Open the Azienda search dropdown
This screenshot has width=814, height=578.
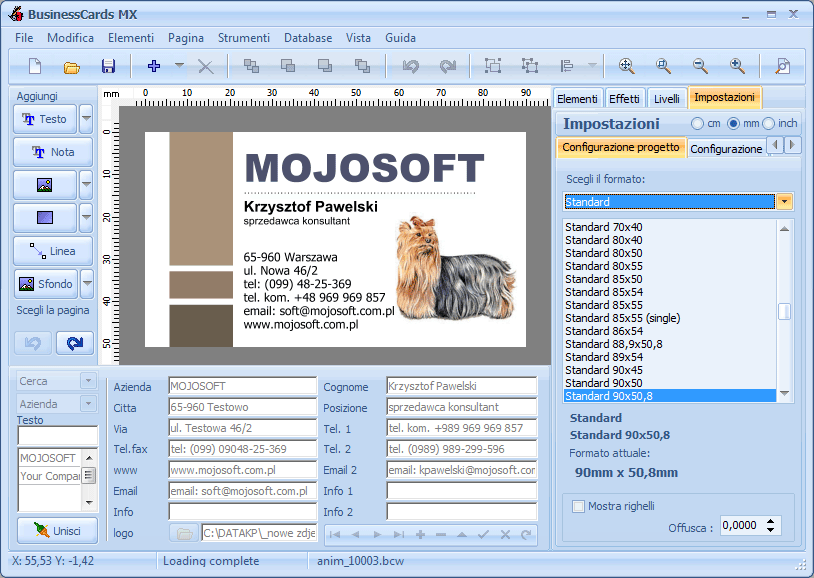pyautogui.click(x=88, y=404)
